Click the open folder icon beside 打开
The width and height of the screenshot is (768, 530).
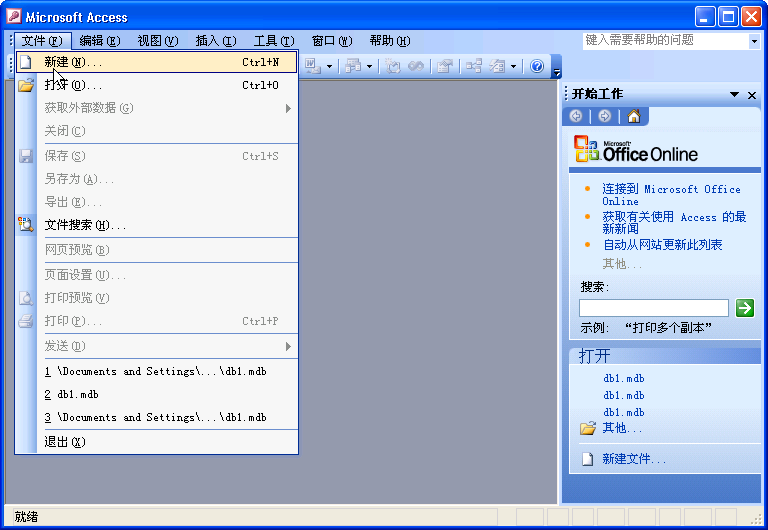(26, 85)
